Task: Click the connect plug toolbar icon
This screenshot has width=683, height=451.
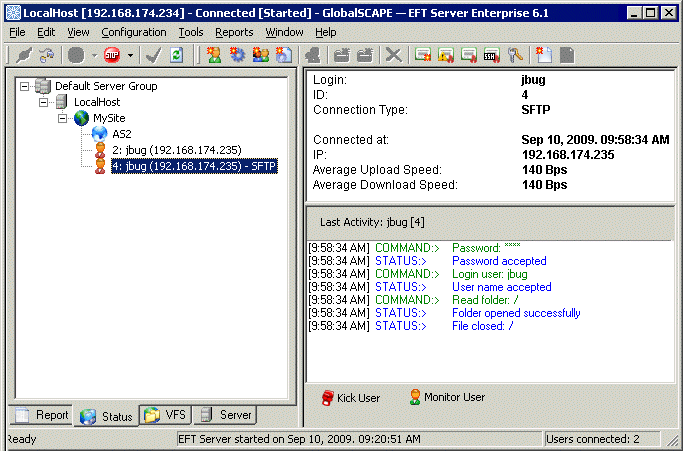Action: [24, 55]
